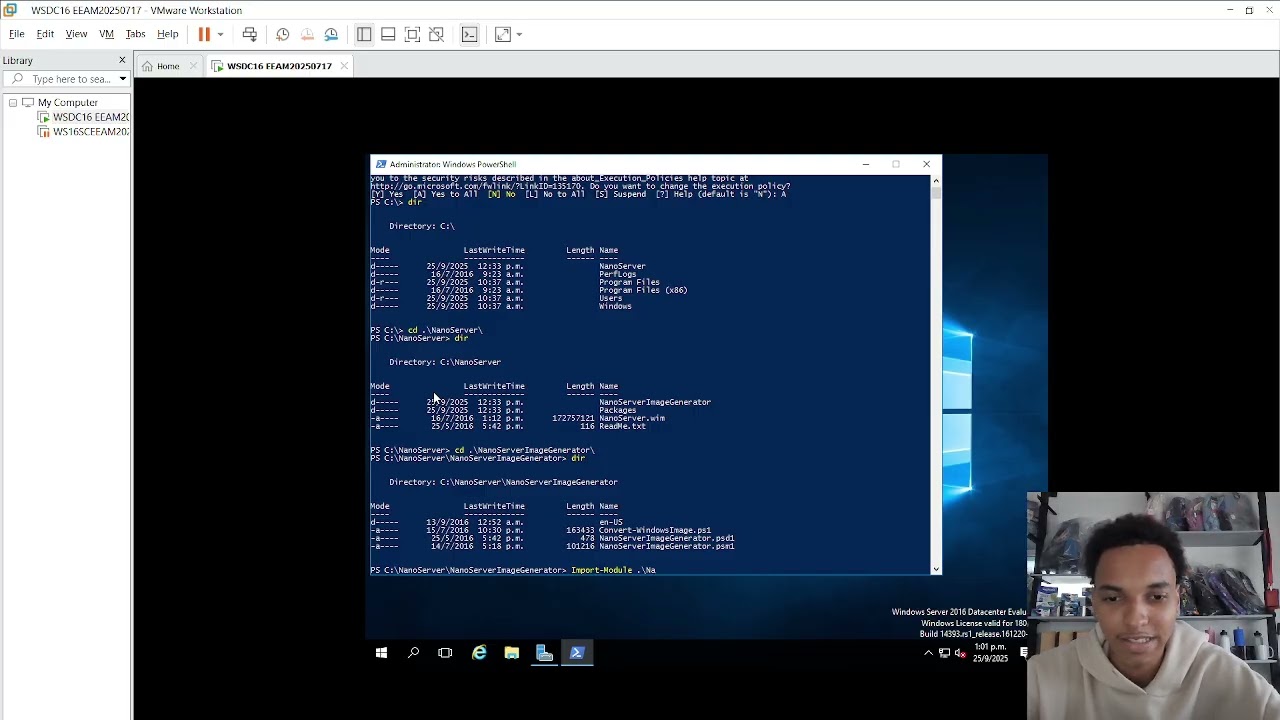Close the WSDC16 EEAM20250717 tab
The width and height of the screenshot is (1280, 720).
click(x=343, y=66)
